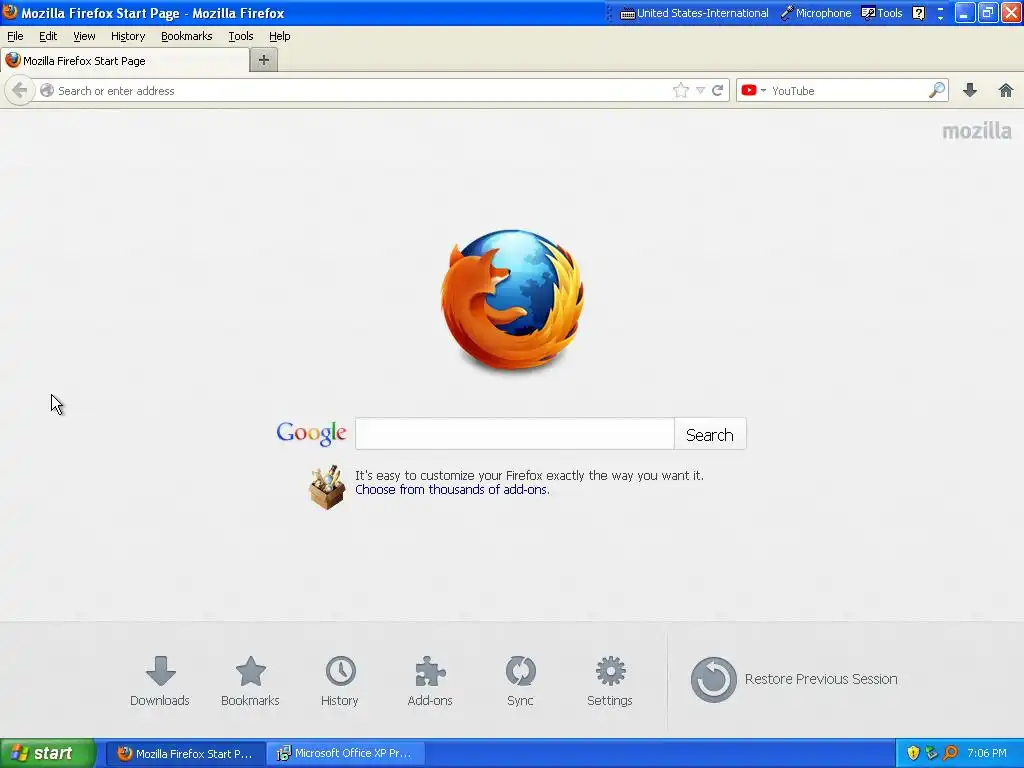Click the globe identity icon in address bar
Image resolution: width=1024 pixels, height=768 pixels.
pyautogui.click(x=46, y=90)
